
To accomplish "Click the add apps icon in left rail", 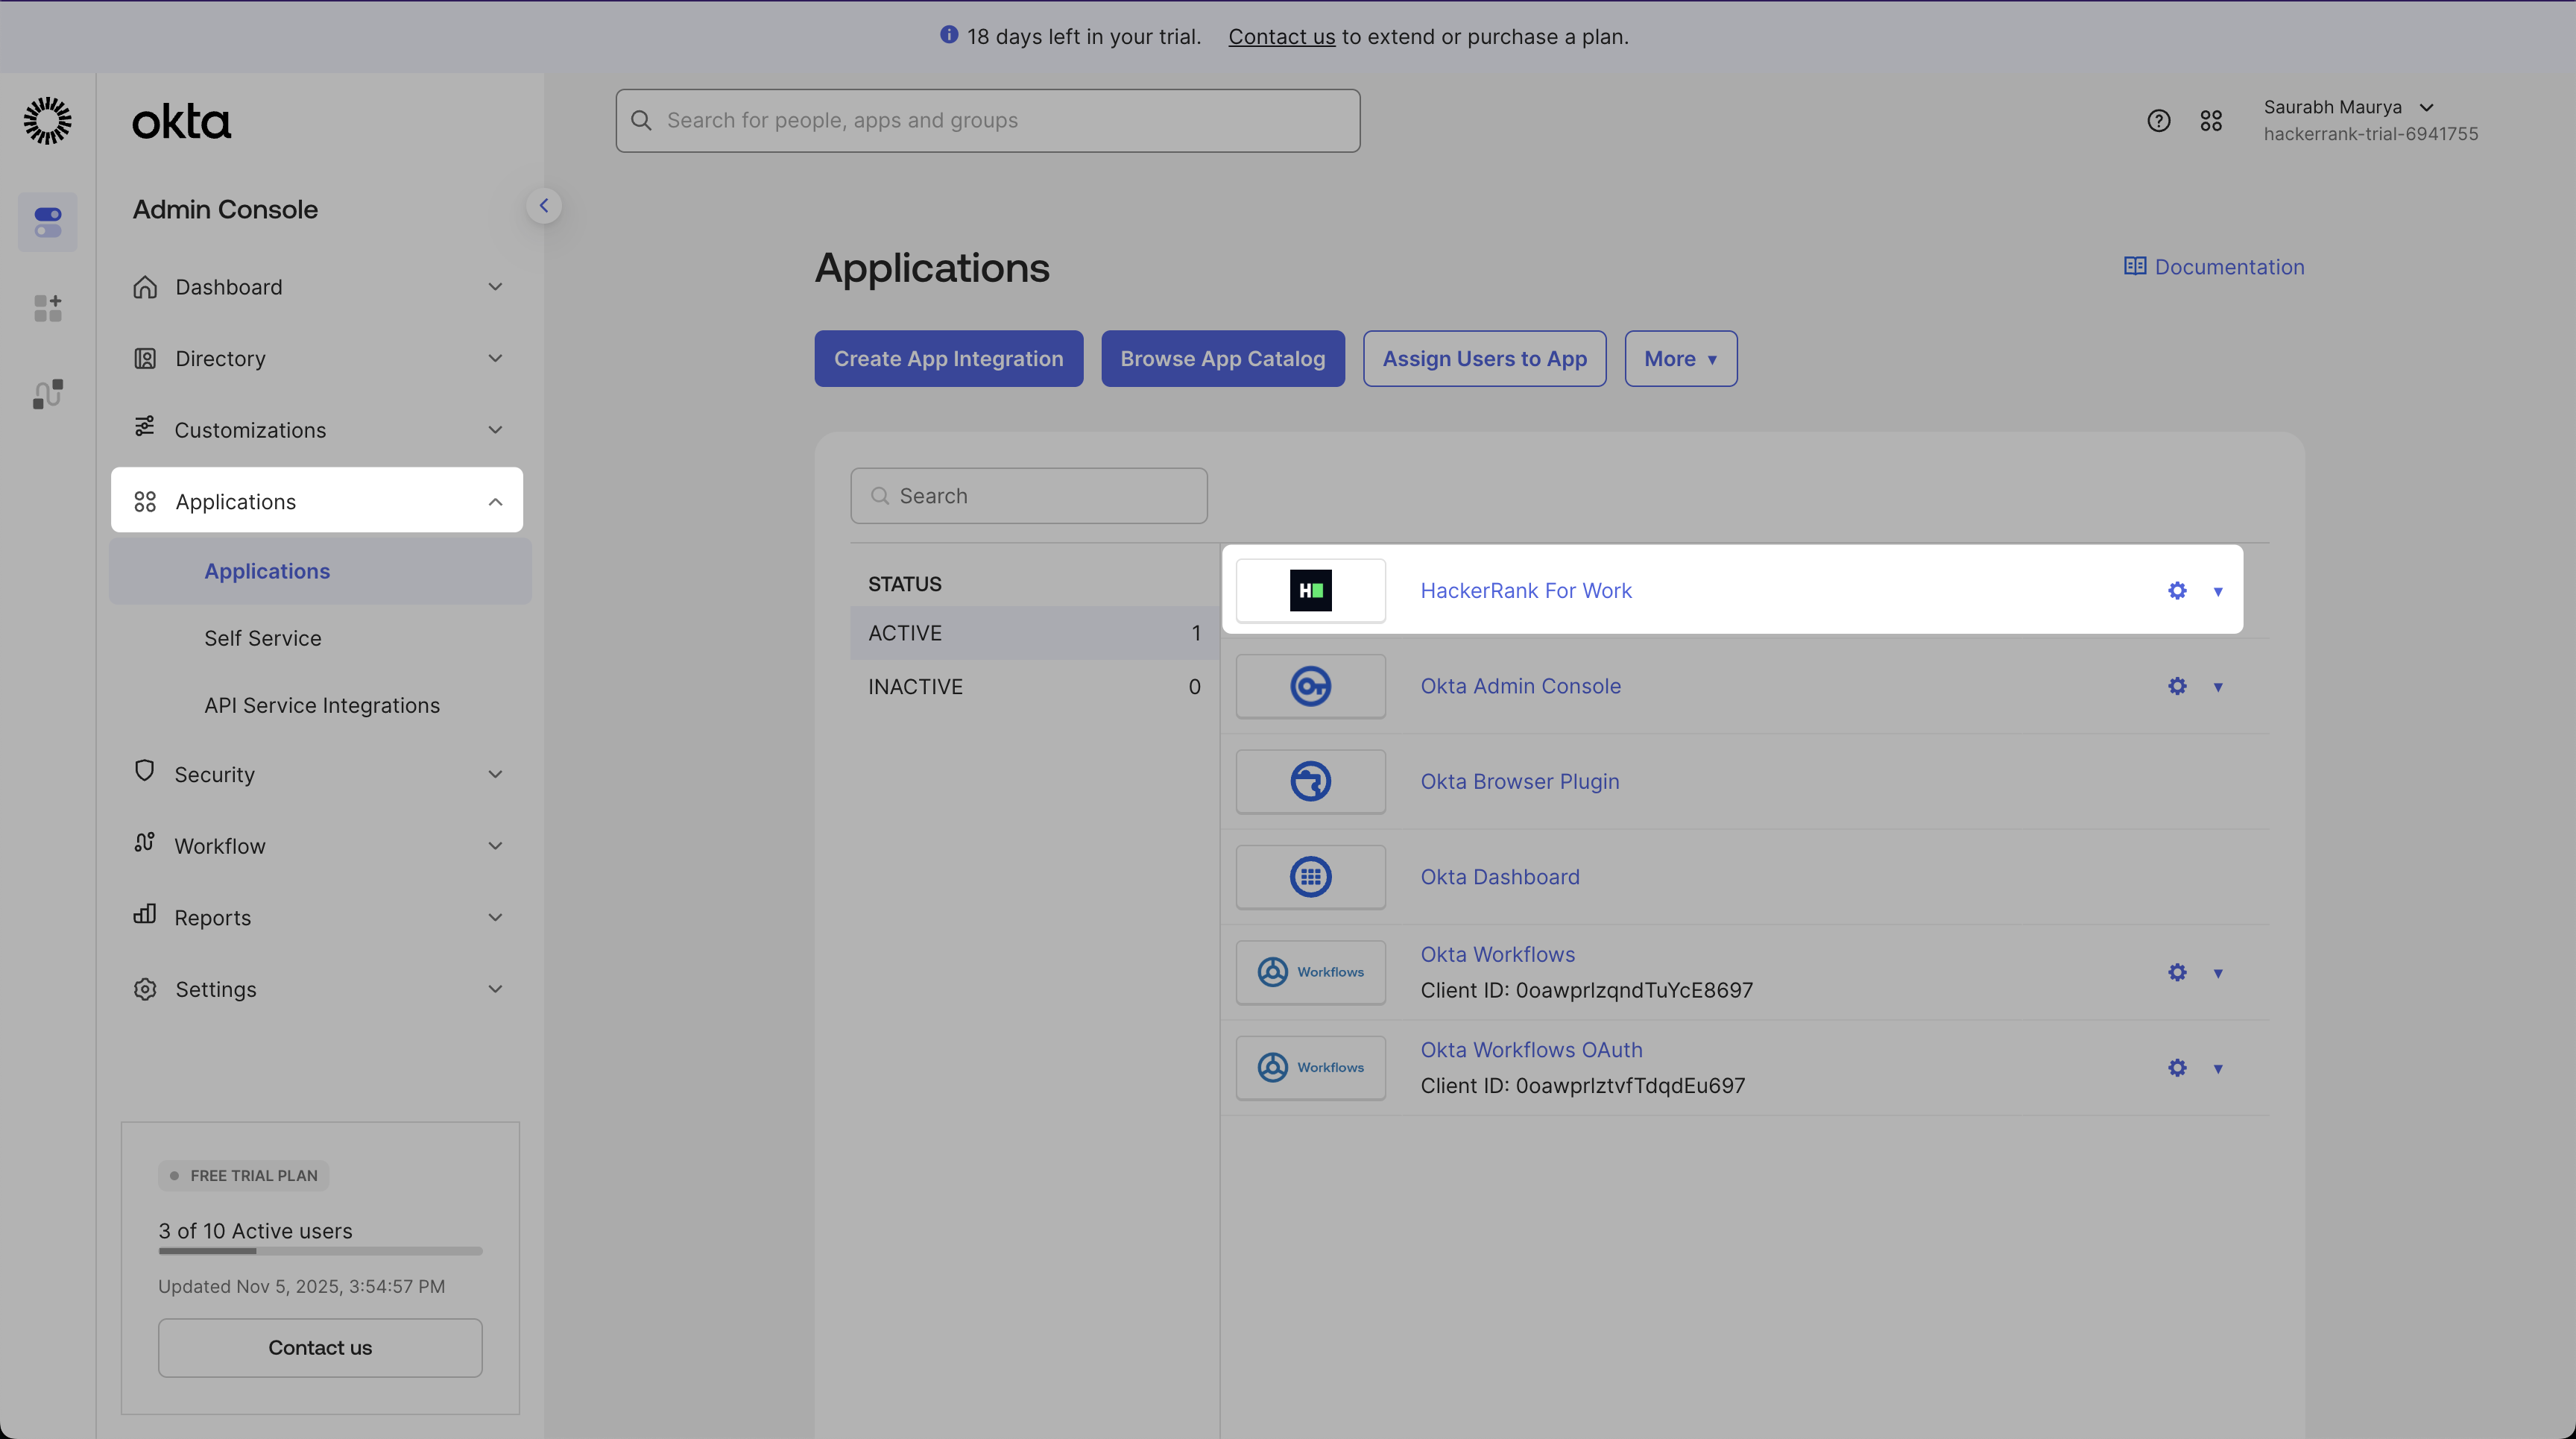I will 47,308.
